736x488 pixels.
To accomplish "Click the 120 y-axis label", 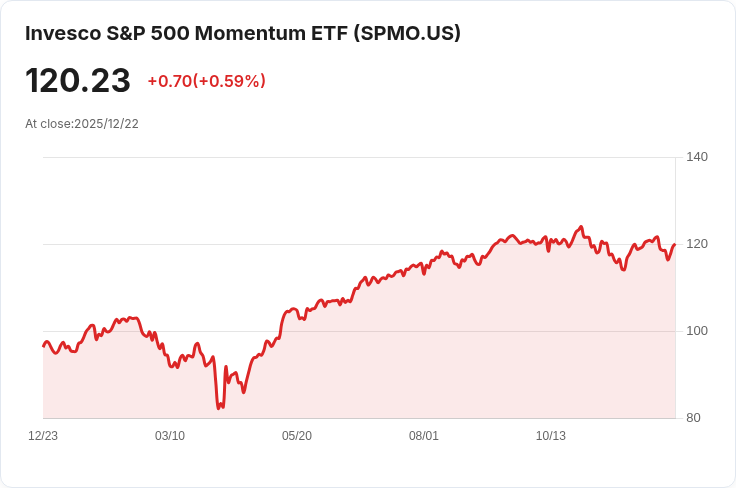I will coord(697,244).
